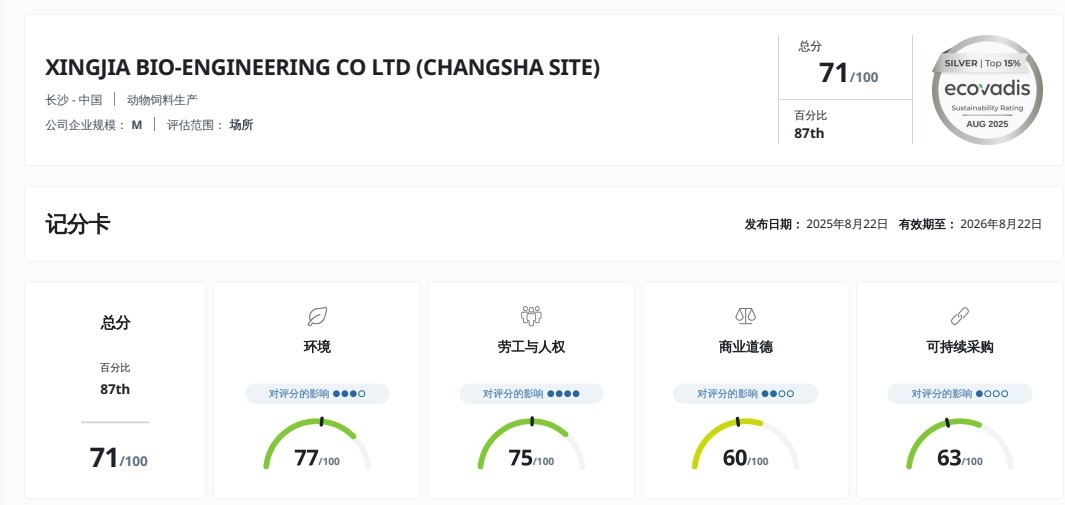This screenshot has width=1065, height=505.
Task: Click the EcoVadis Silver medal badge
Action: pyautogui.click(x=986, y=90)
